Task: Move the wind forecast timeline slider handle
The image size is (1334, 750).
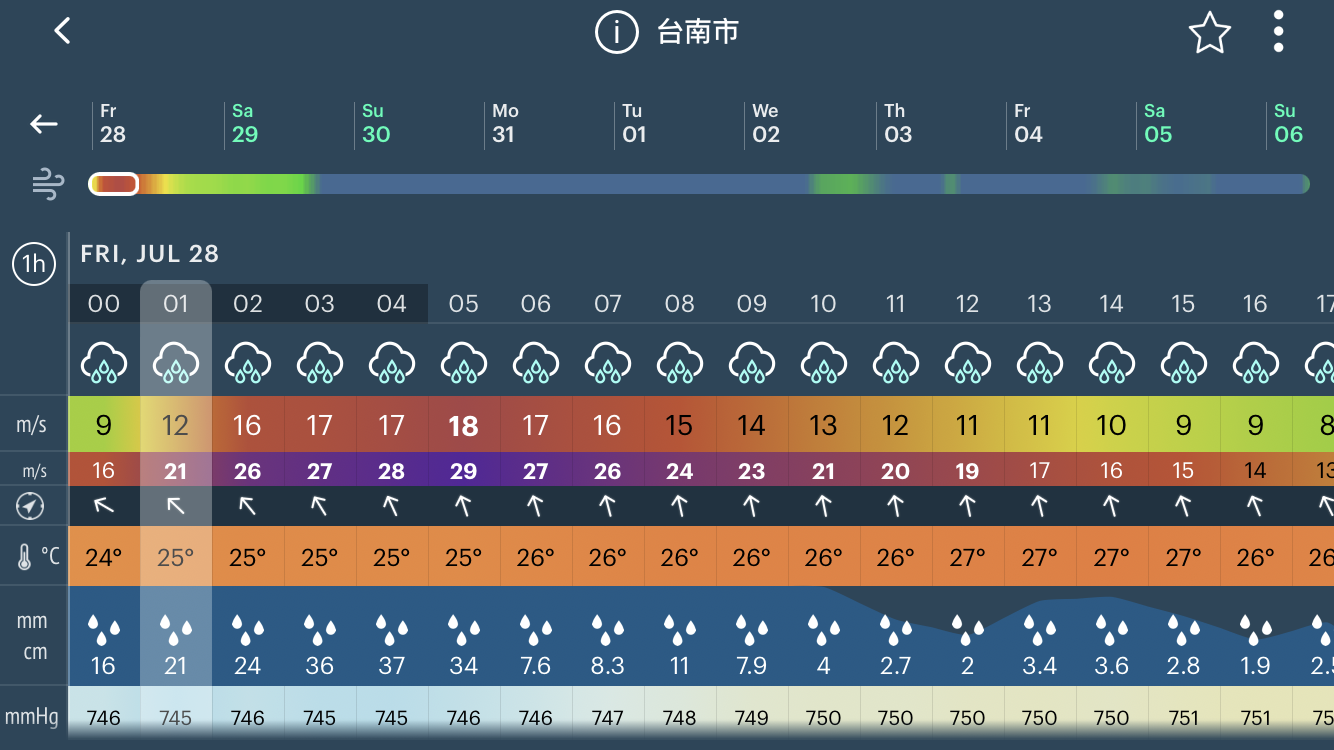Action: click(x=113, y=184)
